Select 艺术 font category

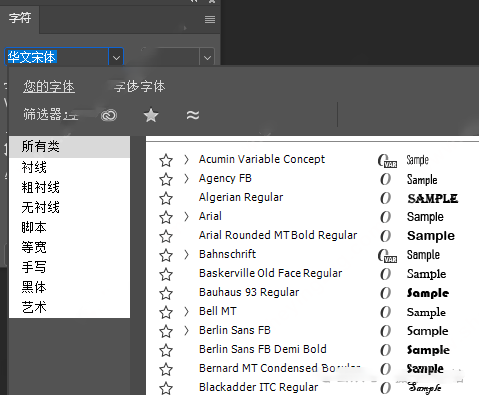pos(69,307)
